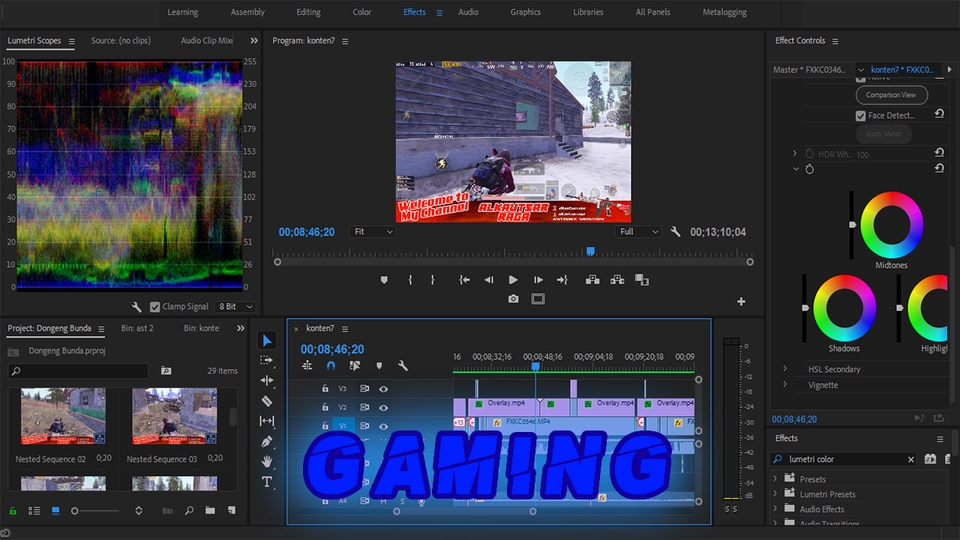
Task: Expand Audio Effects folder
Action: click(775, 508)
